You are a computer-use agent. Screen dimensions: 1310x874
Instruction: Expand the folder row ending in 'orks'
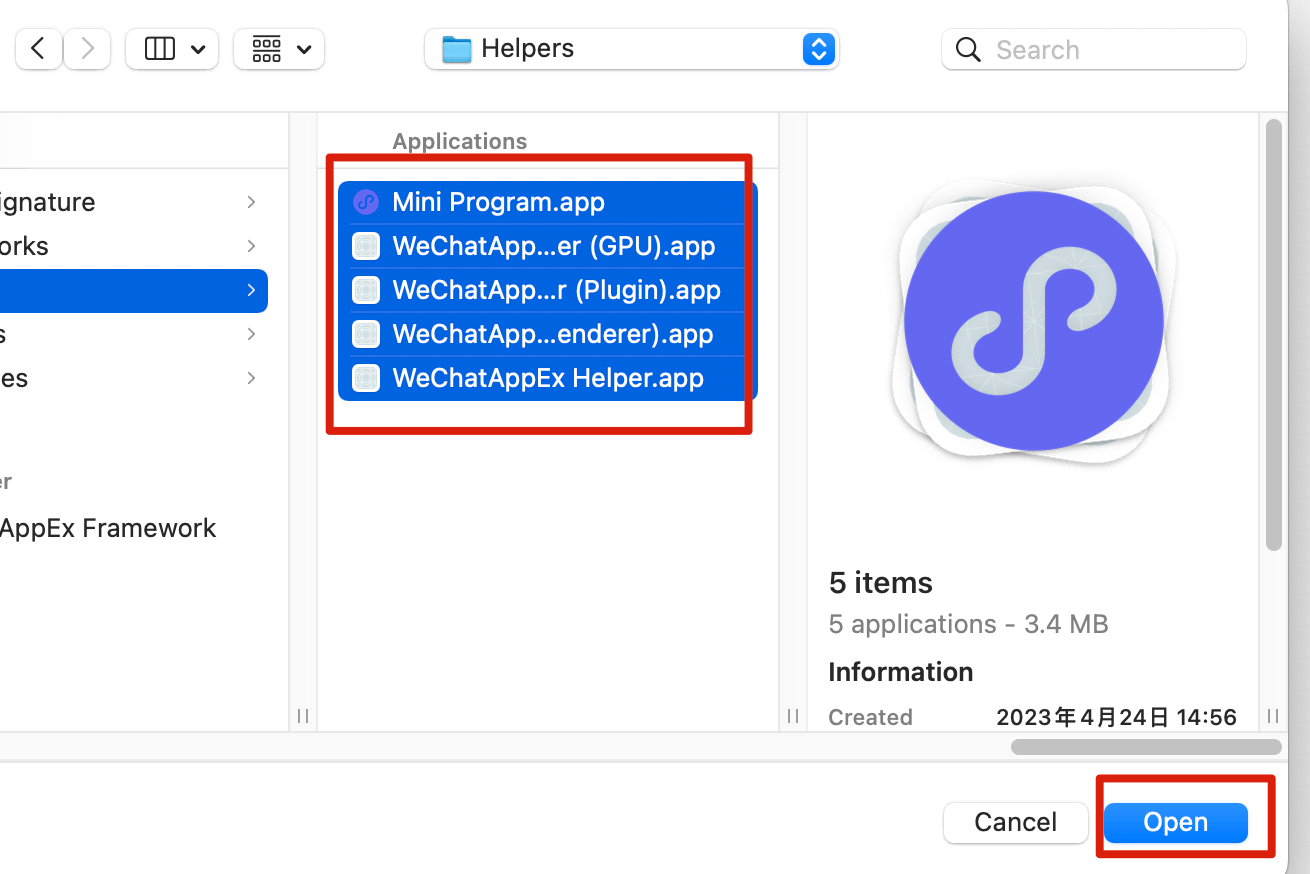click(x=251, y=246)
